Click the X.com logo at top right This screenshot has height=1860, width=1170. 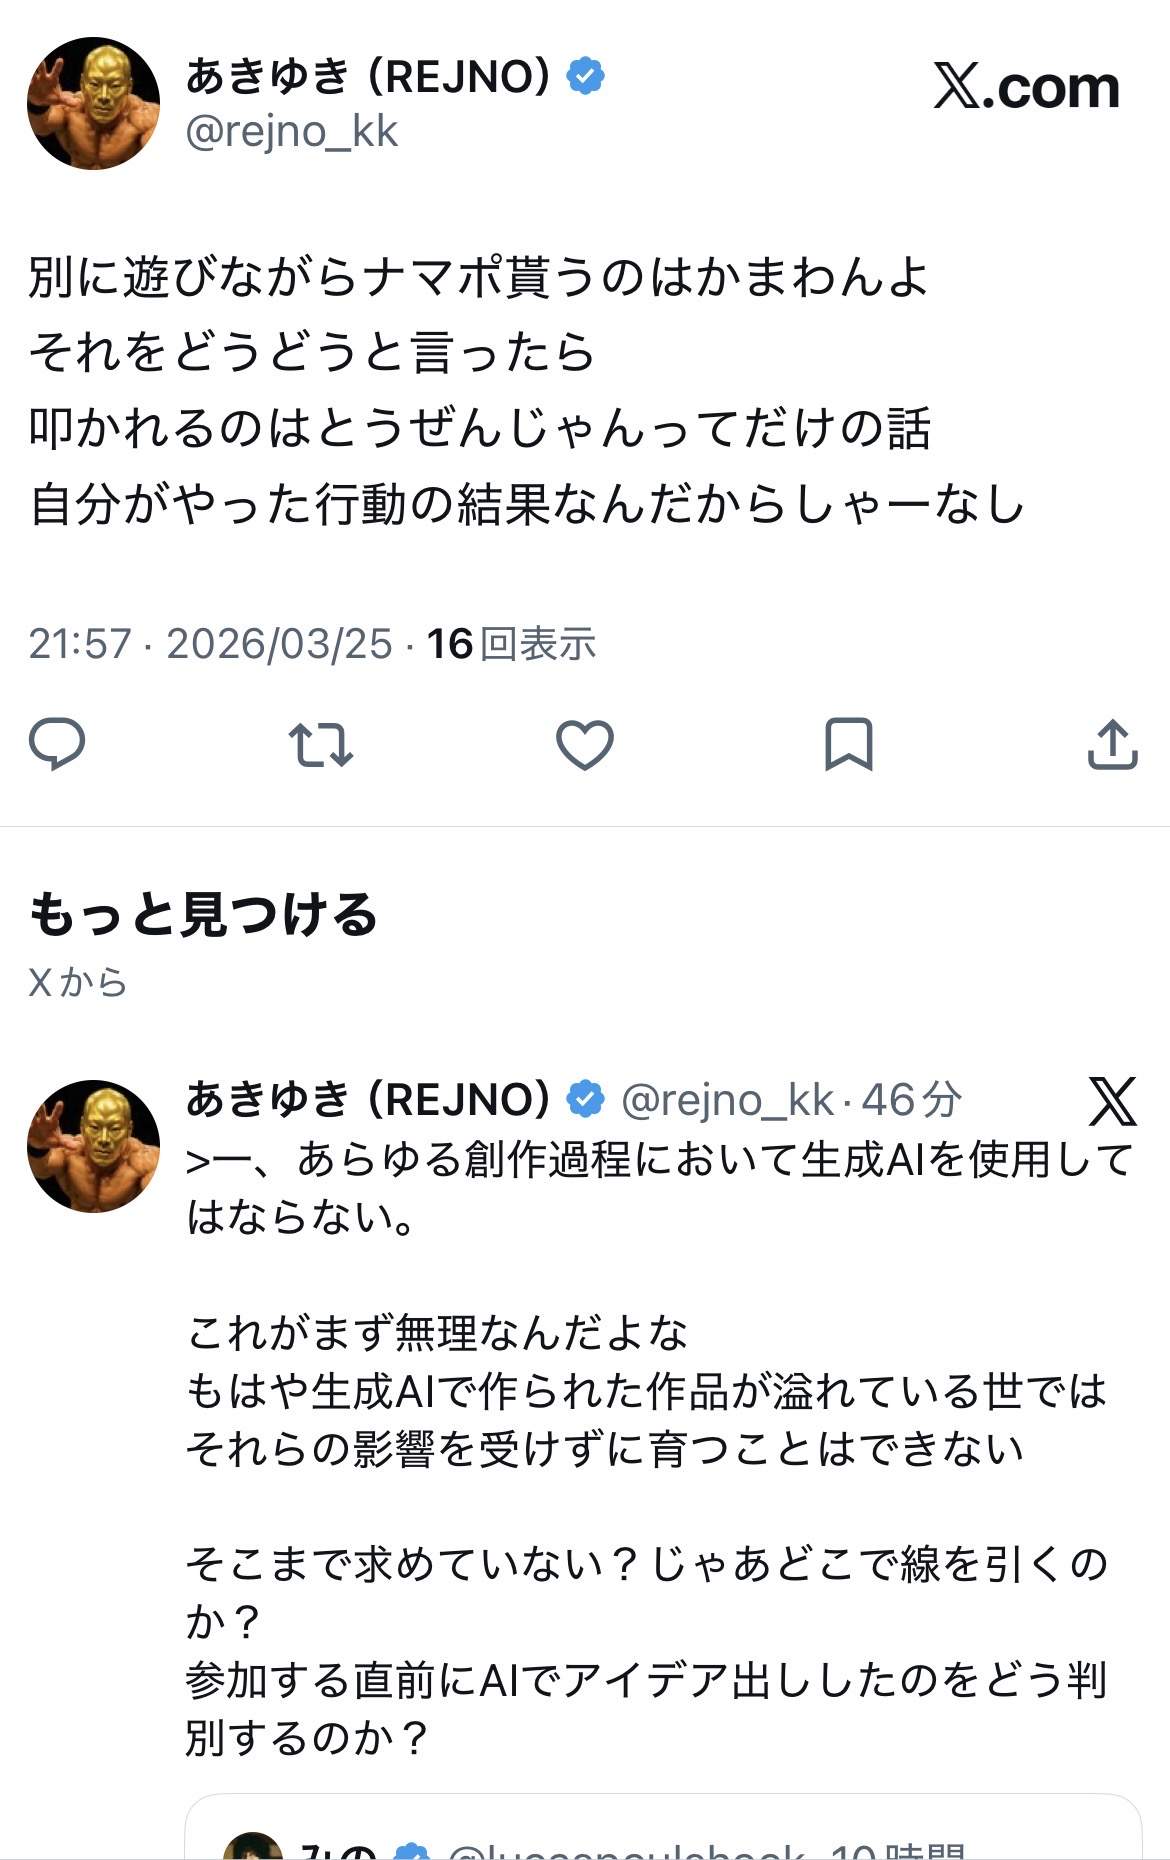pos(1026,87)
